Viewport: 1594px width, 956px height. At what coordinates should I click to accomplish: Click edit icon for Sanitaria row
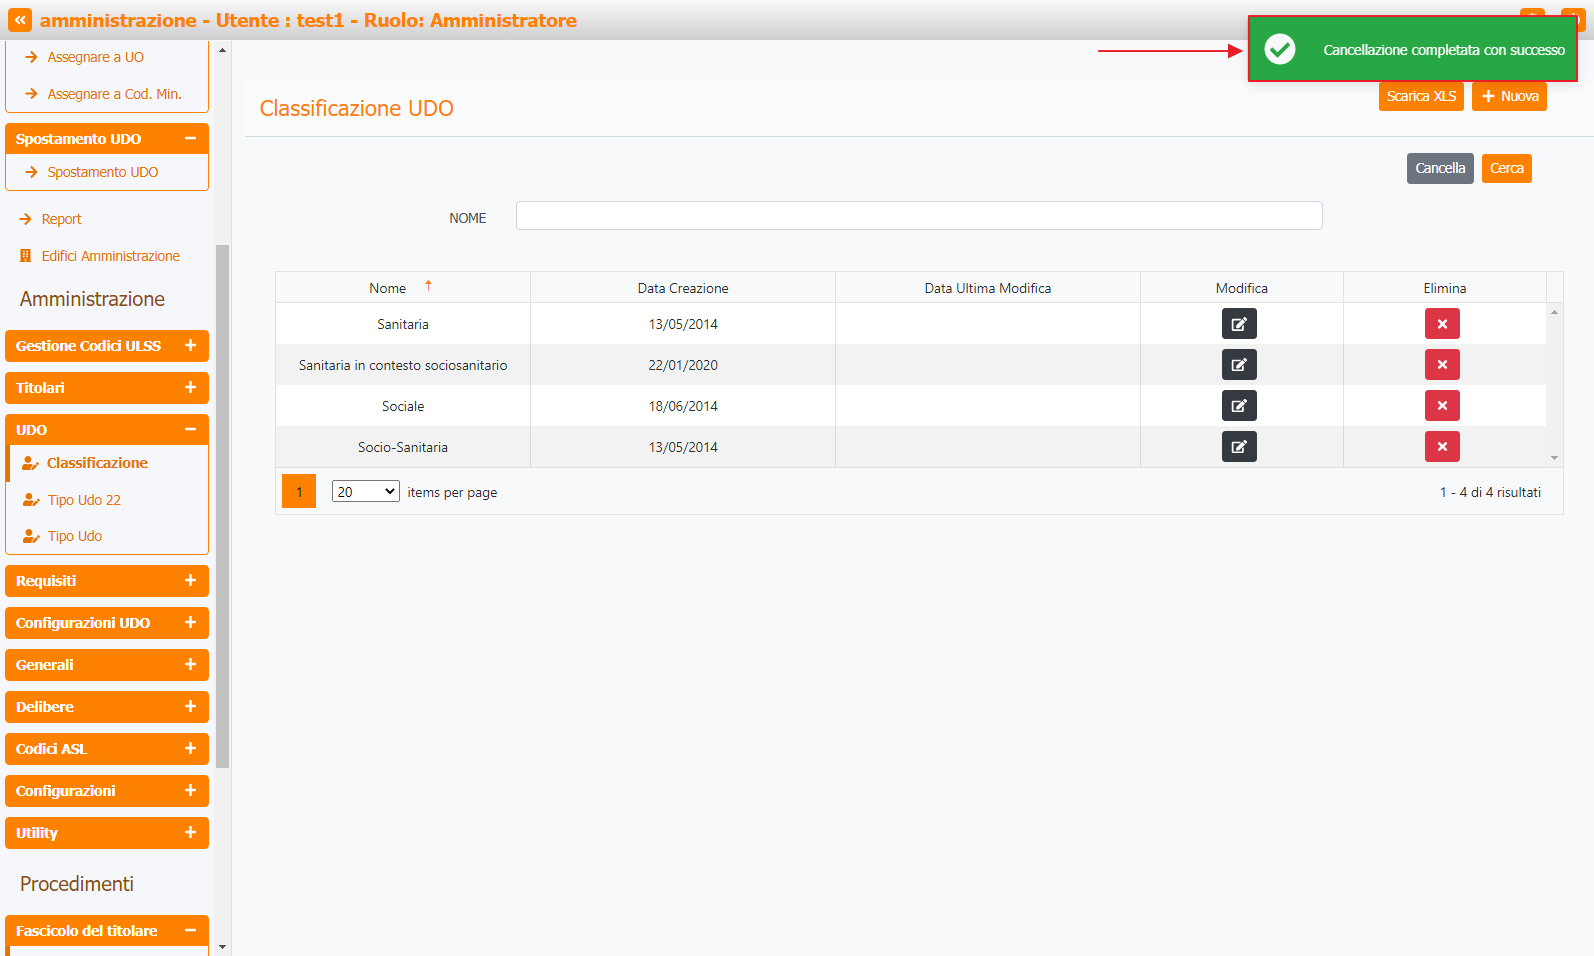click(1238, 324)
